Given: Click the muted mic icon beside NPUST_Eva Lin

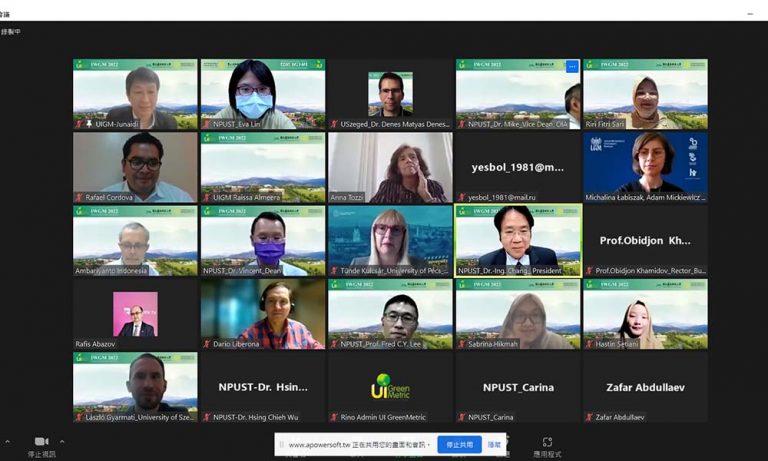Looking at the screenshot, I should (207, 124).
